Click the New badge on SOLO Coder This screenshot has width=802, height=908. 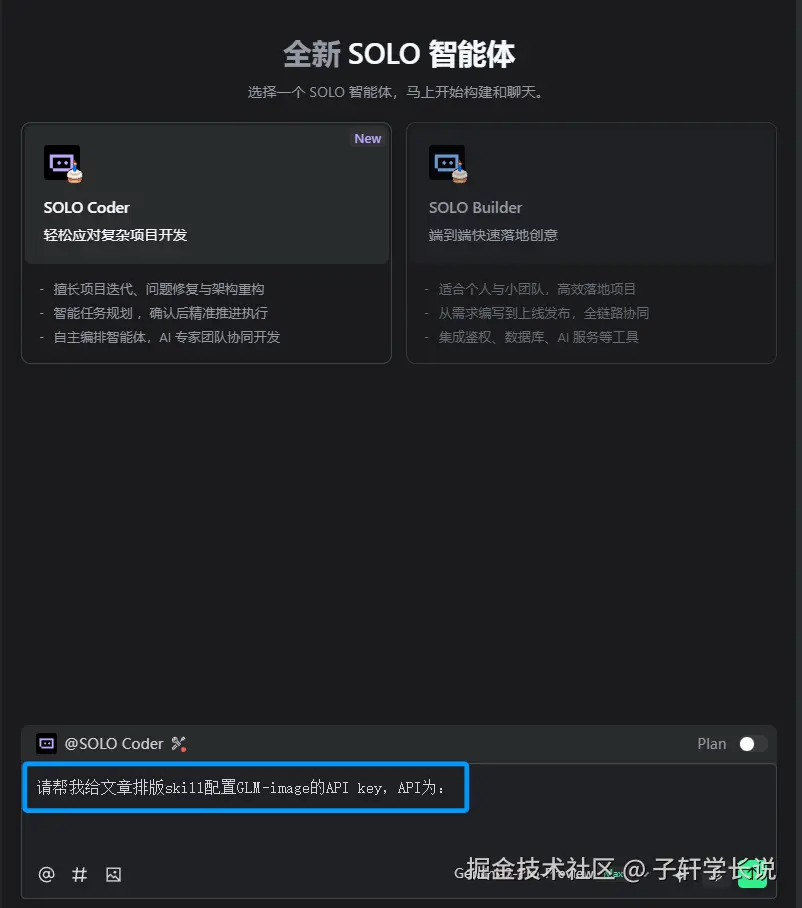pyautogui.click(x=368, y=138)
